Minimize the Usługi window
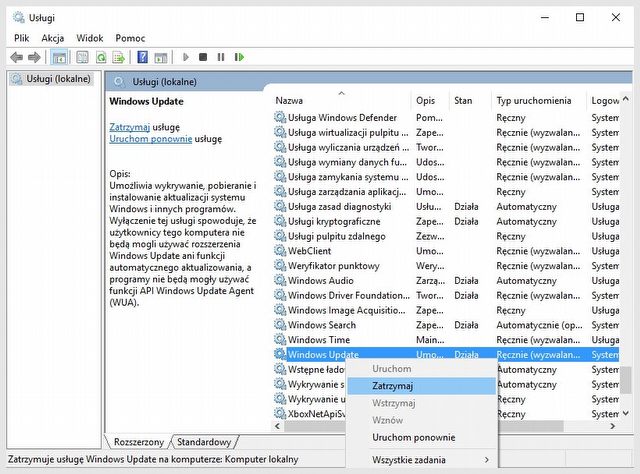 [544, 18]
